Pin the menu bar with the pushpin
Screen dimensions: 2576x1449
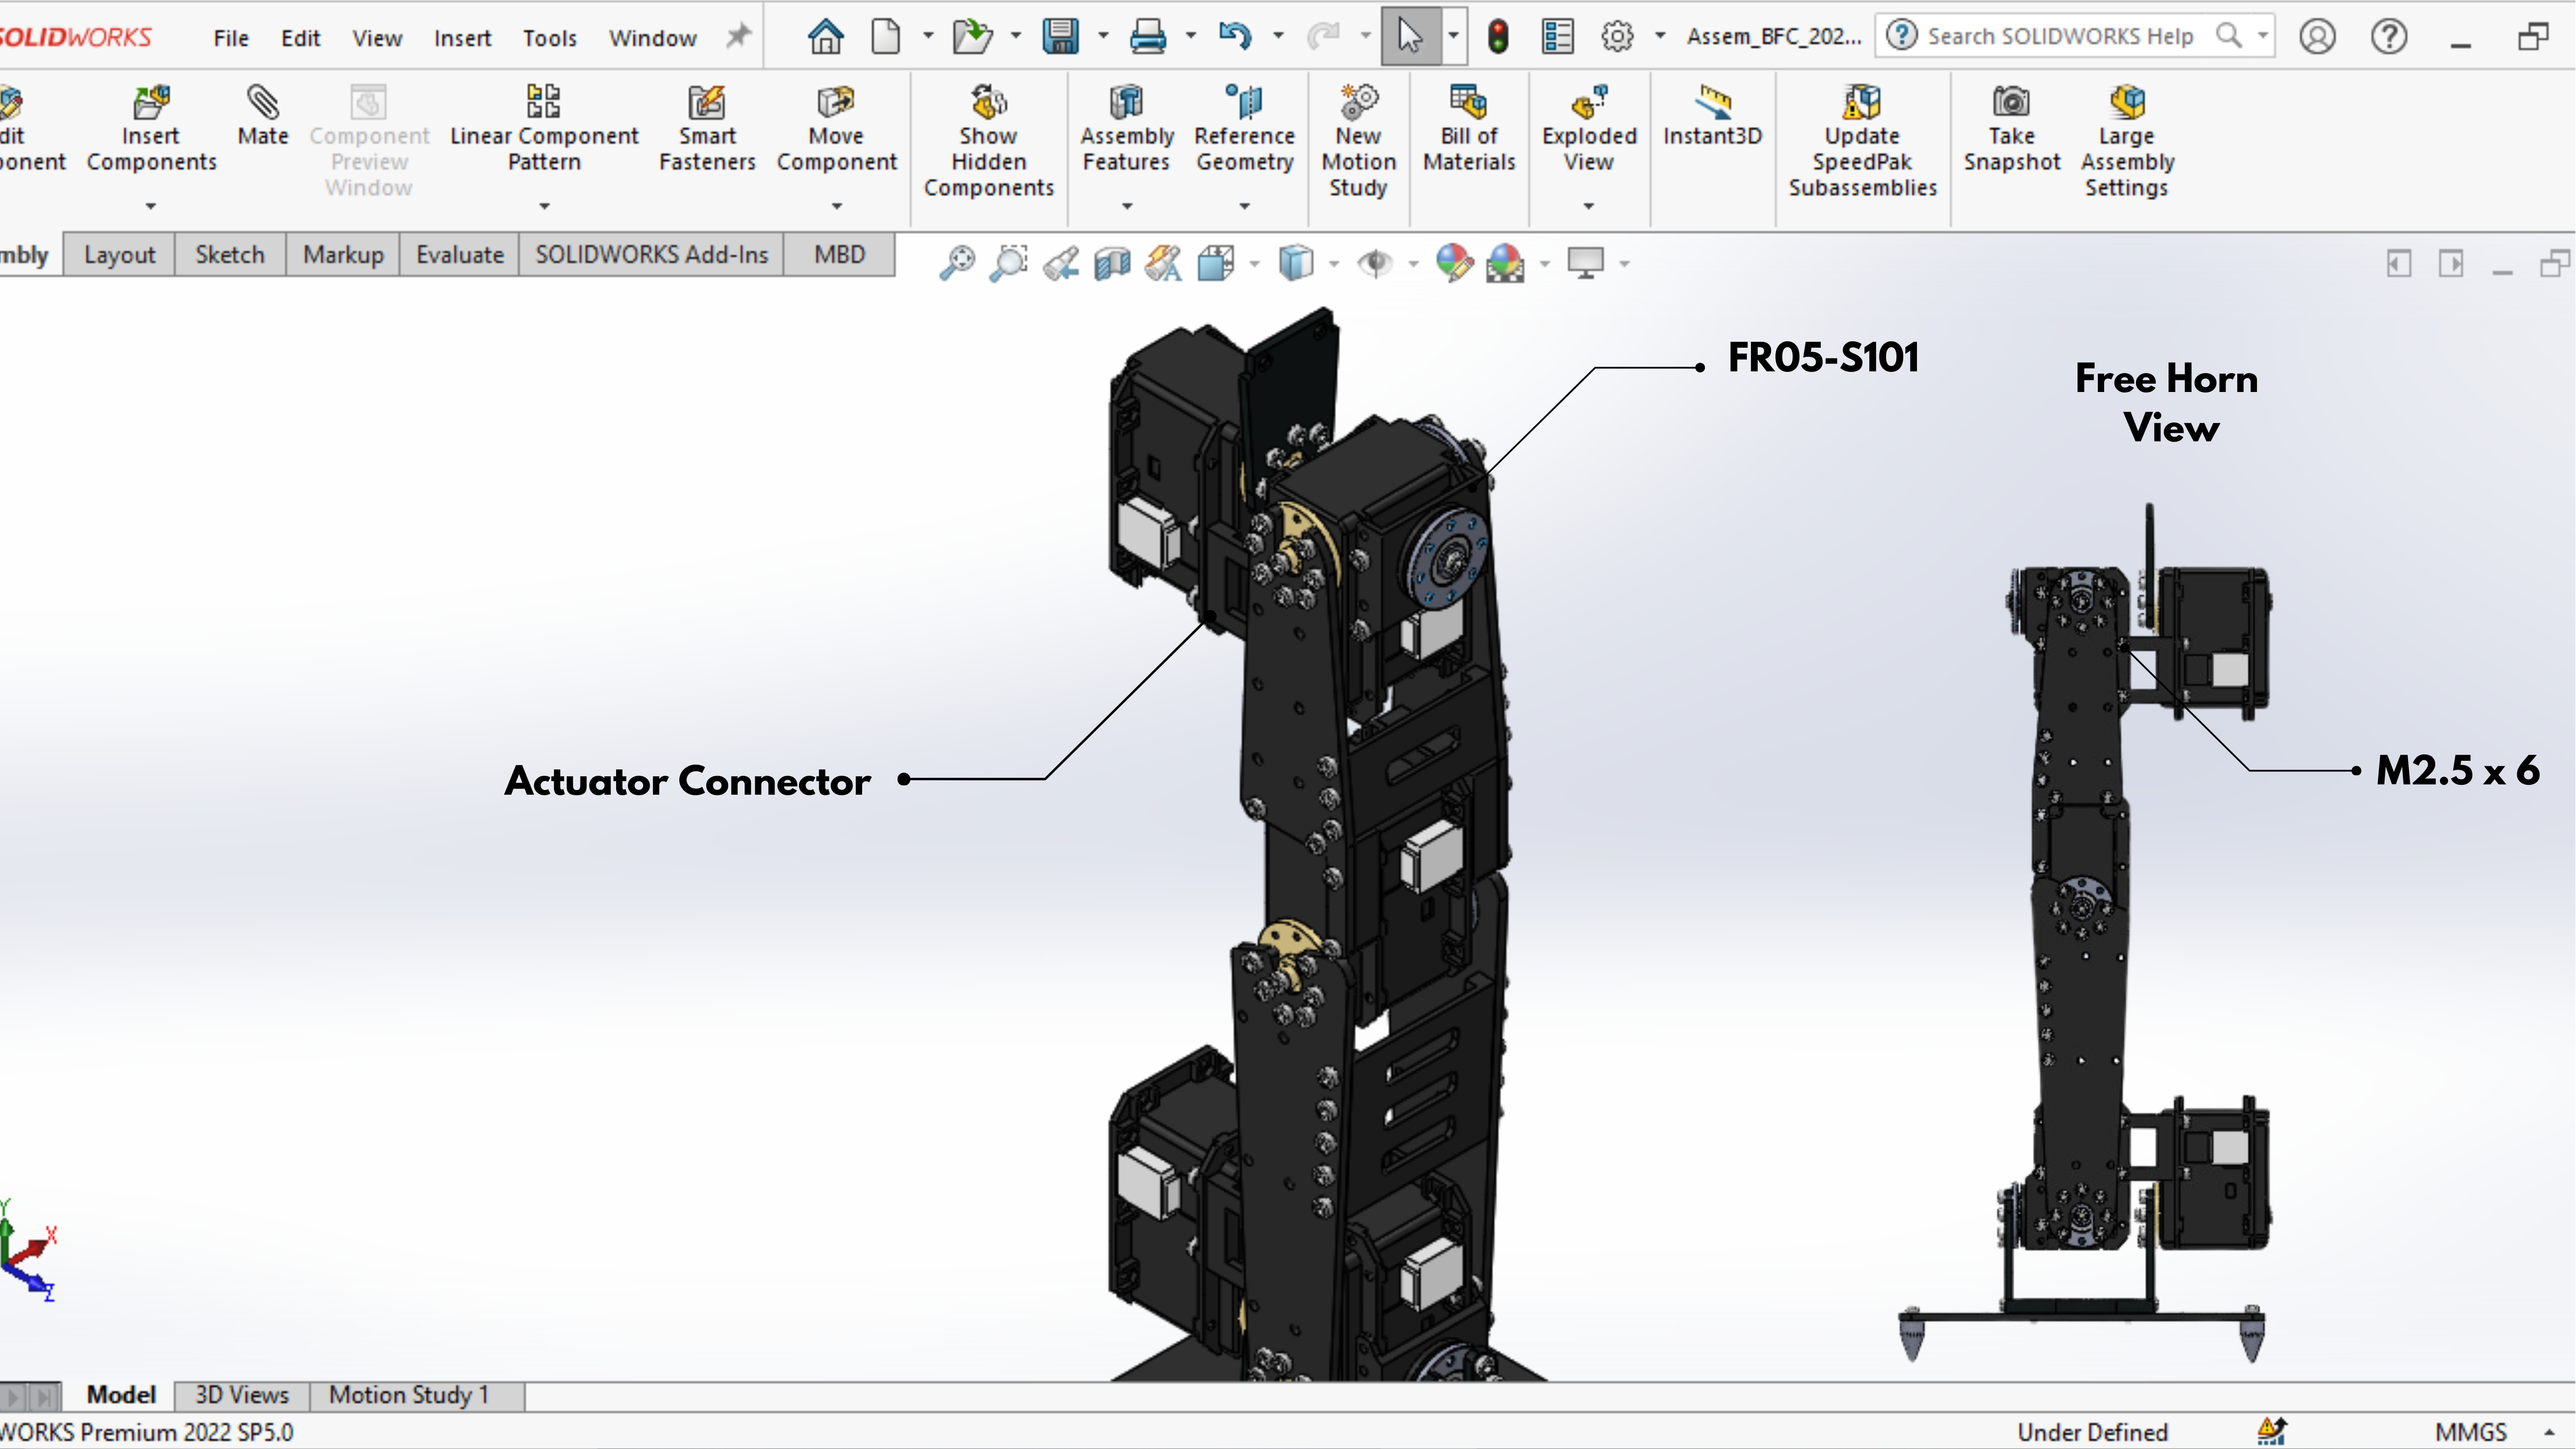[738, 37]
